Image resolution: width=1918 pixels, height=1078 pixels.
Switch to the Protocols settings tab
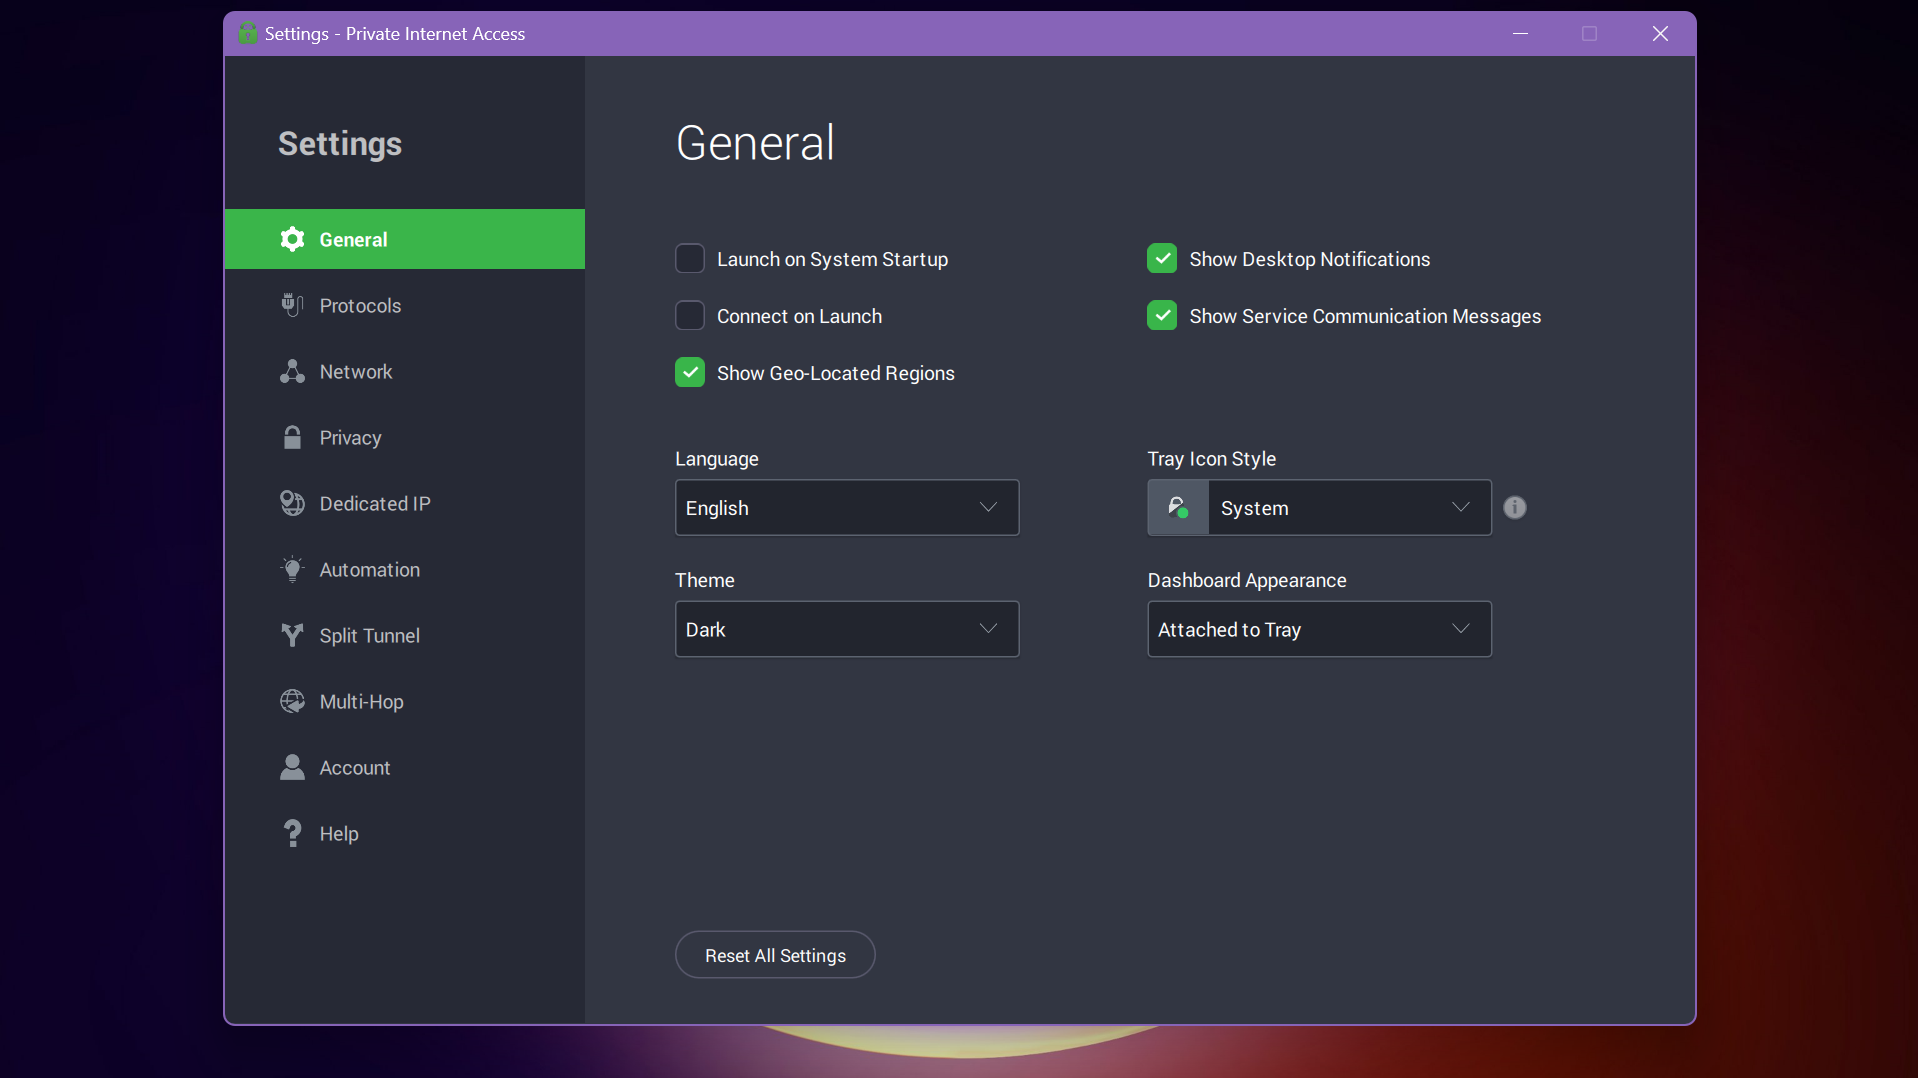point(405,305)
